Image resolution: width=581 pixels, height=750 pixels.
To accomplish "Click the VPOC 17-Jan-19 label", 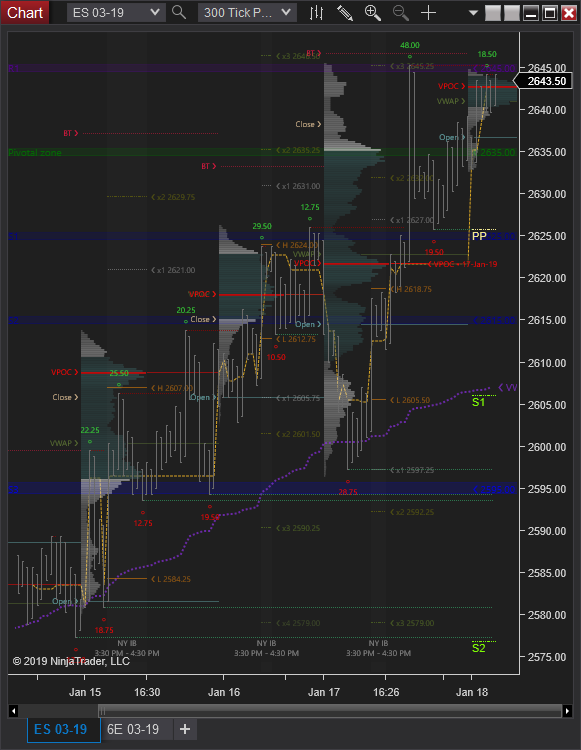I will coord(462,264).
